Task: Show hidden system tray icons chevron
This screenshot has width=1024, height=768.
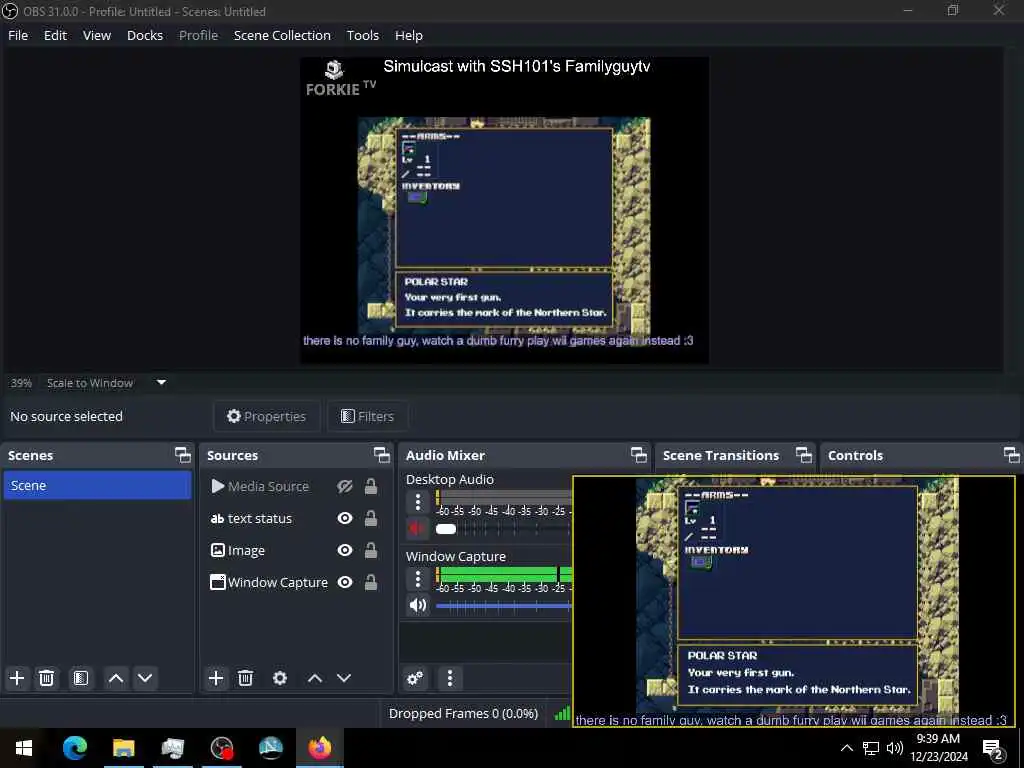Action: point(846,748)
